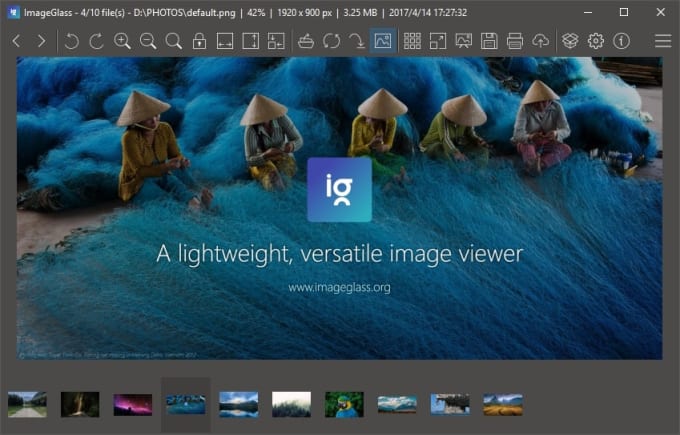Viewport: 680px width, 435px height.
Task: Refresh the image with circular arrows
Action: click(x=331, y=41)
